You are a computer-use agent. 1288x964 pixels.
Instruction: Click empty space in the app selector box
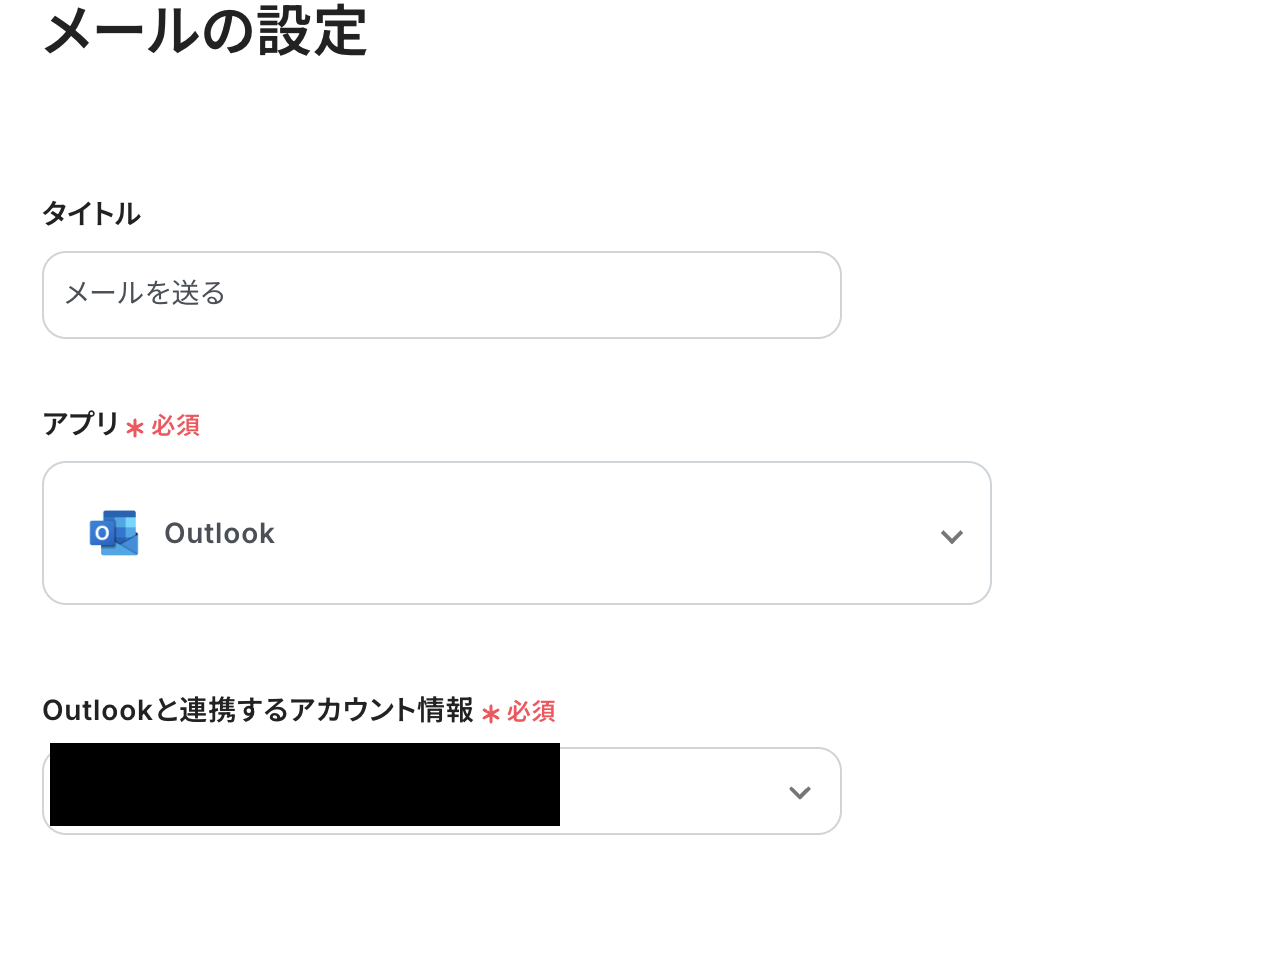[x=600, y=533]
